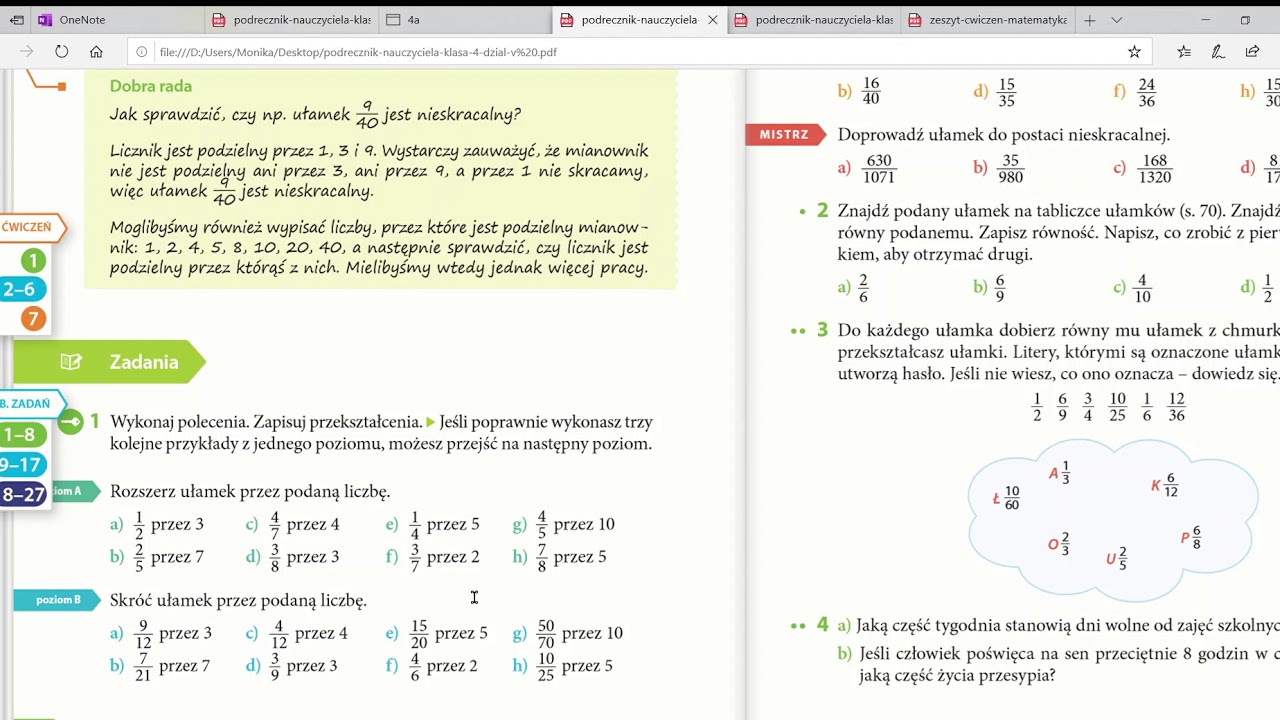Select first podrecznik-nauczyciela tab beside OneNote

(292, 20)
